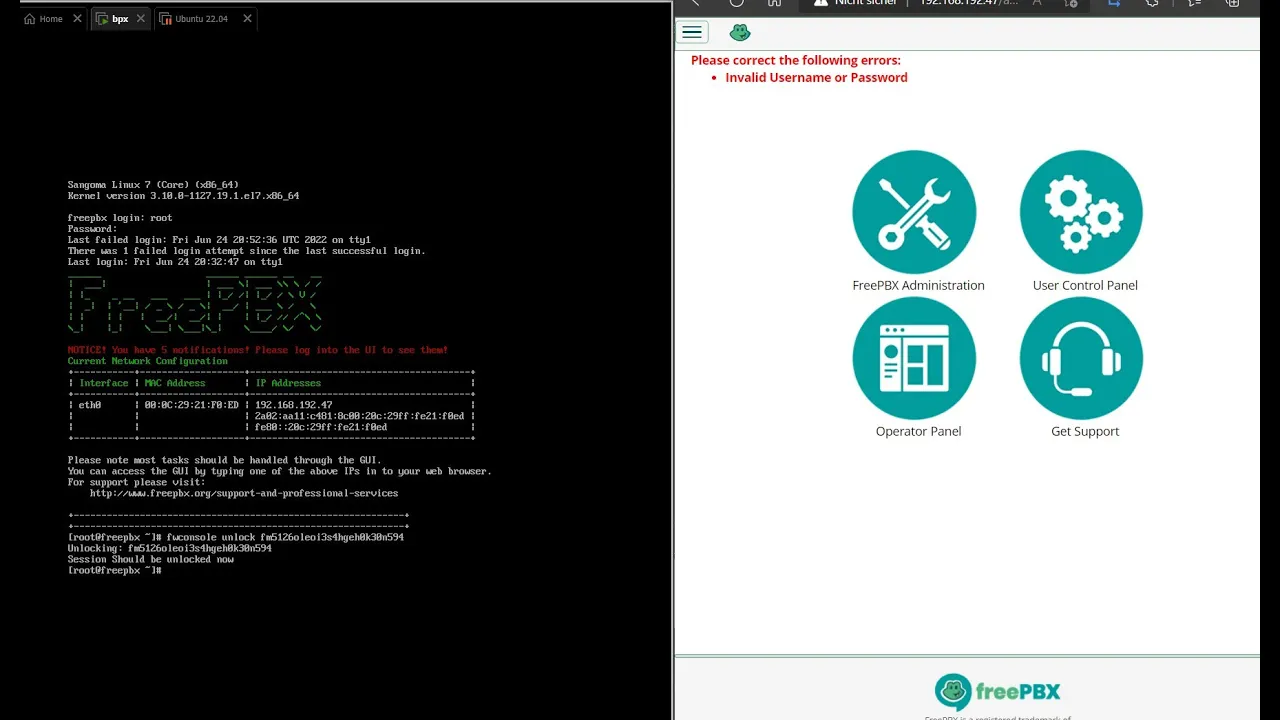Click the house icon on the Home tab

[x=29, y=19]
